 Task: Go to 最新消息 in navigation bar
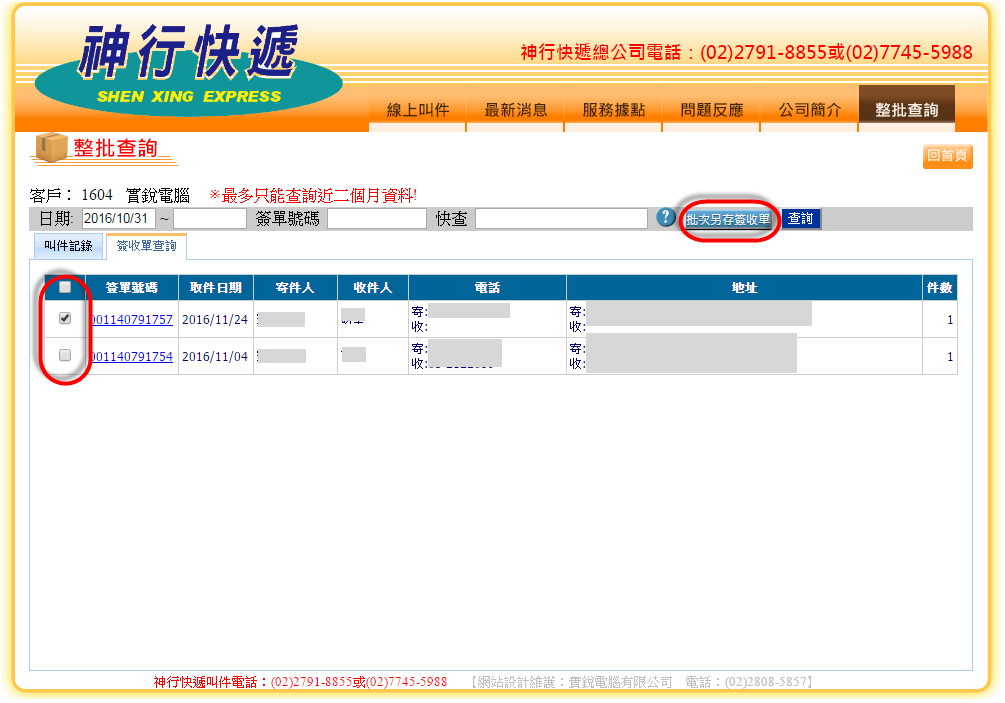515,110
